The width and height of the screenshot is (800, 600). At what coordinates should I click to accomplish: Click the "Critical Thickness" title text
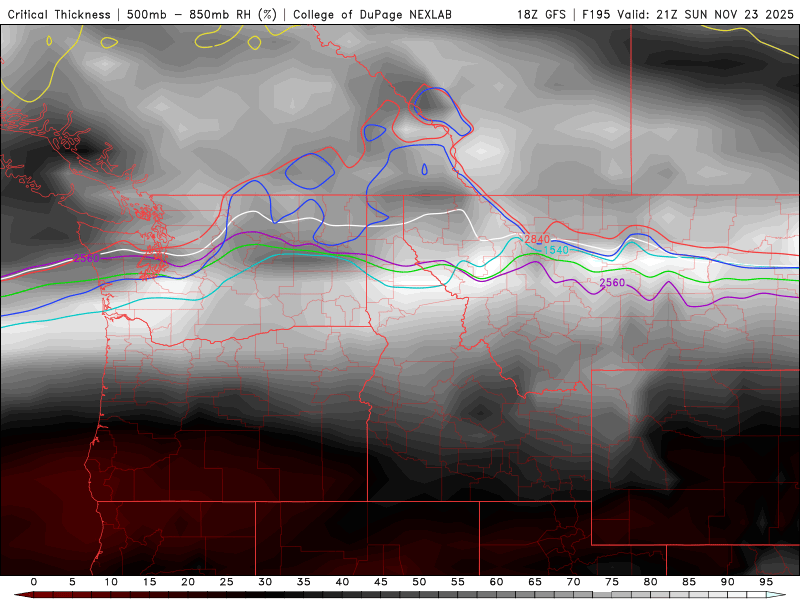[59, 14]
